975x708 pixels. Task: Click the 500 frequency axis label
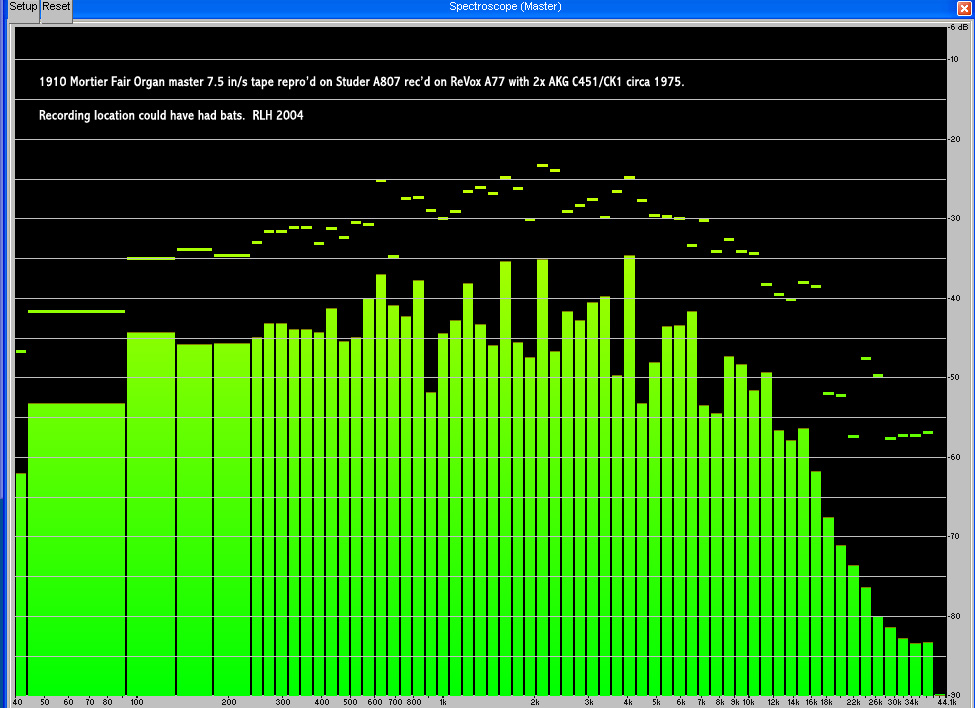pyautogui.click(x=350, y=702)
